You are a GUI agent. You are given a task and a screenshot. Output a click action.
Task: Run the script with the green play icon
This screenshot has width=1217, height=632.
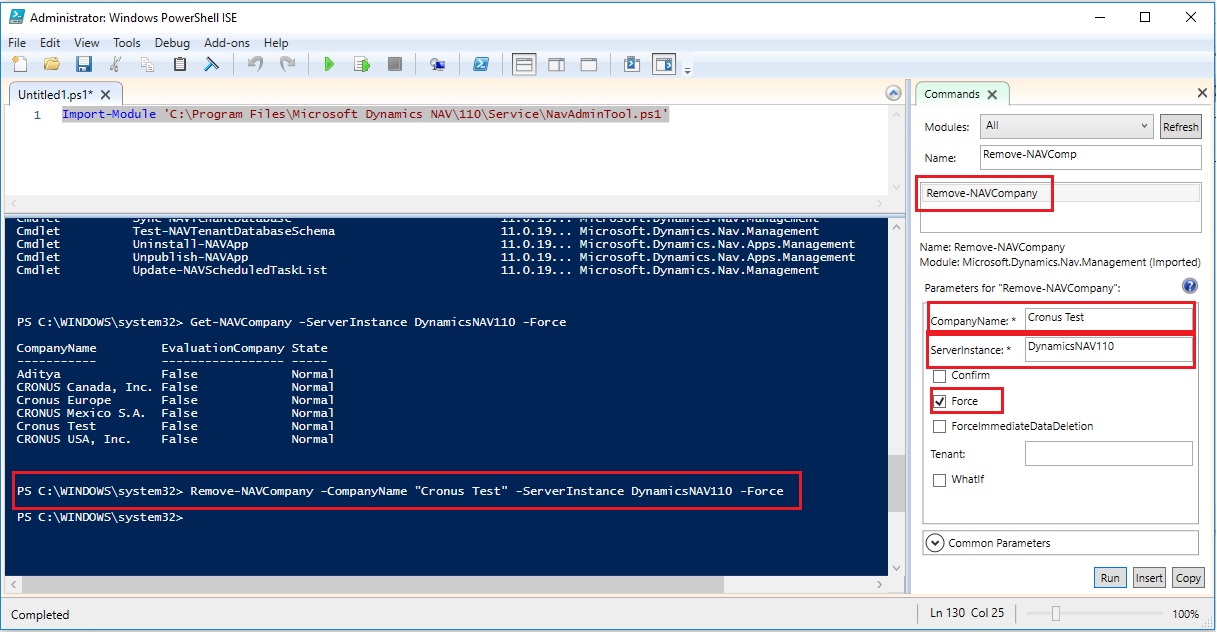[329, 64]
